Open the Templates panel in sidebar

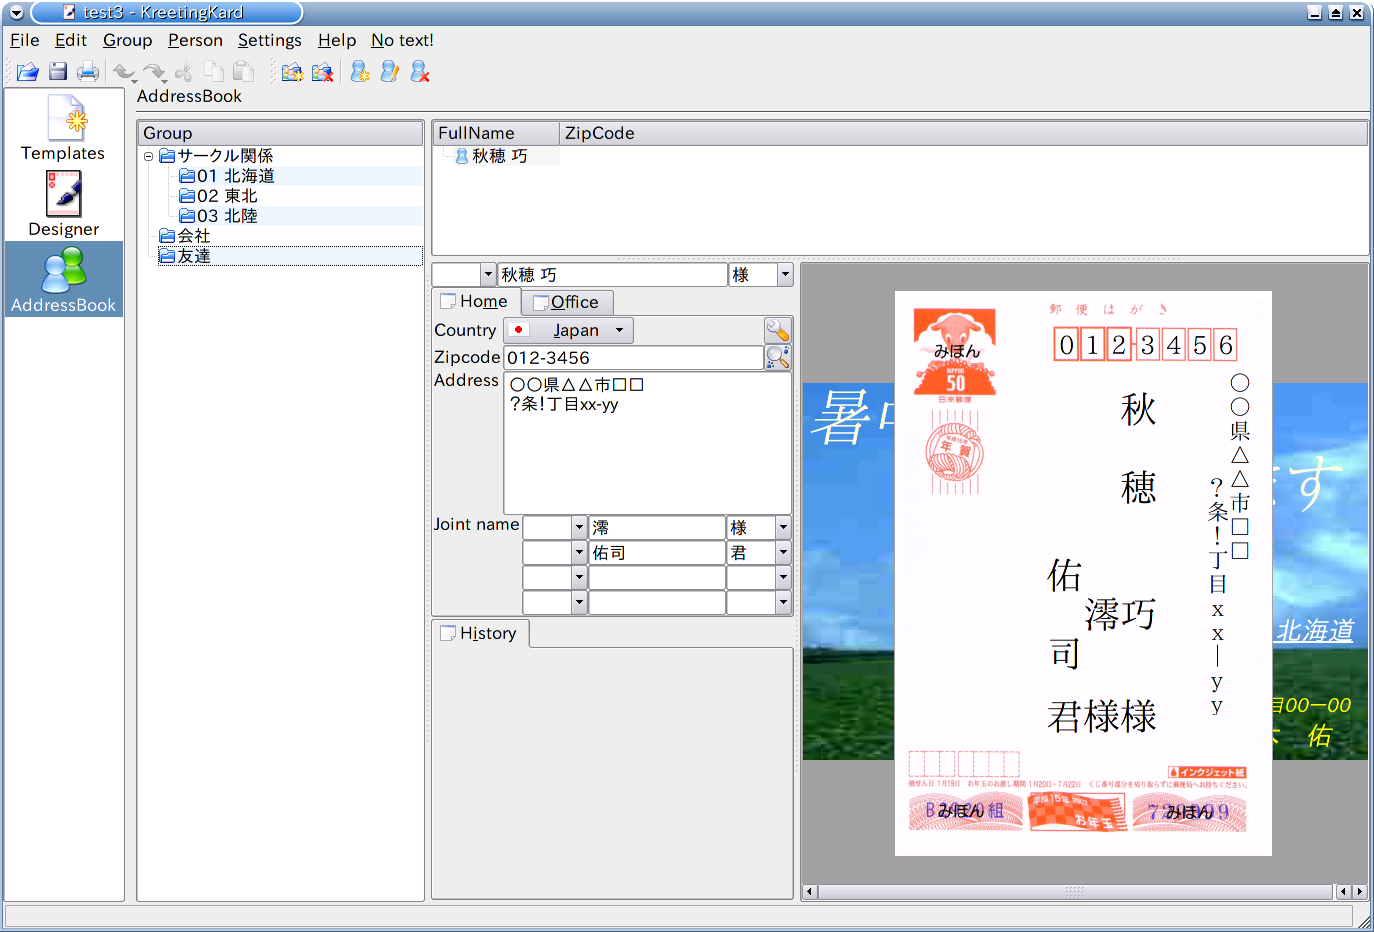point(63,128)
